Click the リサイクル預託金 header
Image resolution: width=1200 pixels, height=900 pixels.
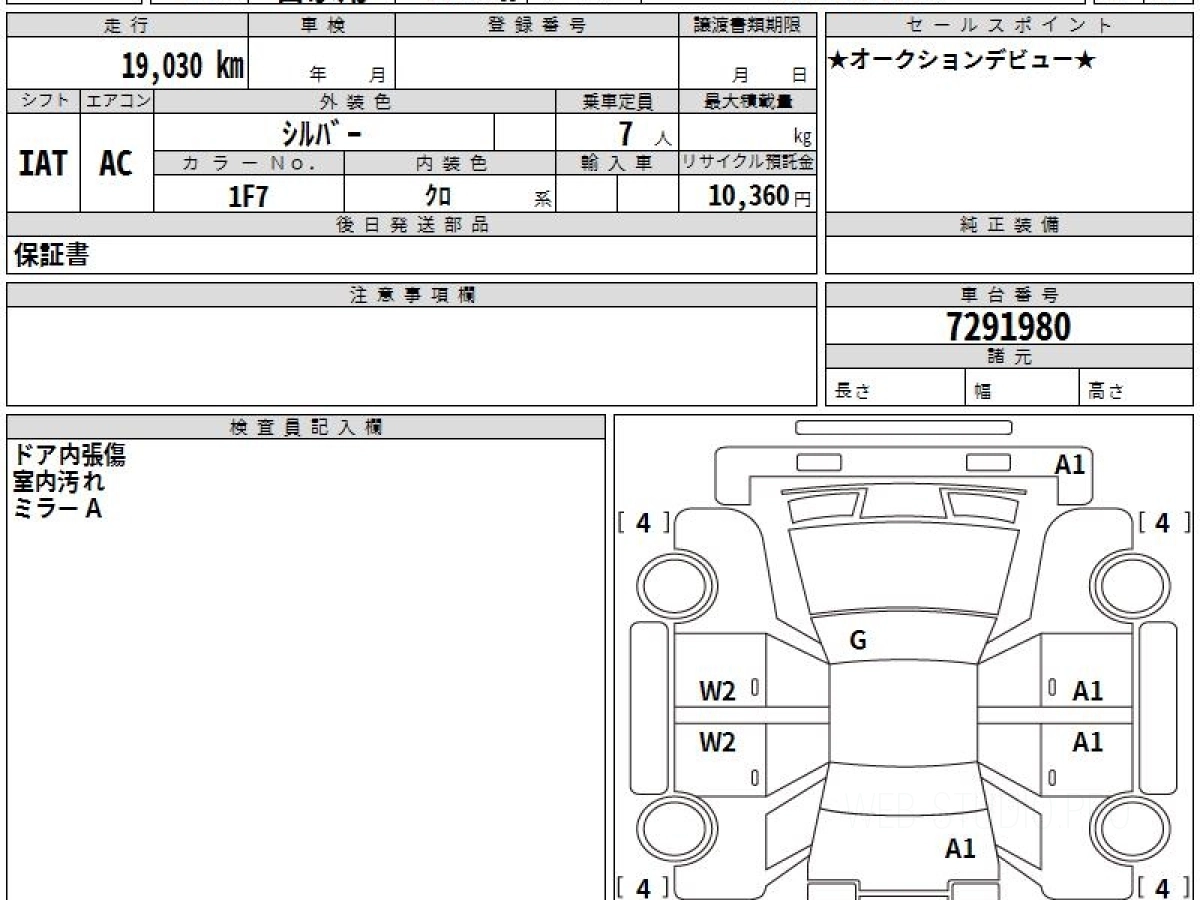click(x=748, y=163)
